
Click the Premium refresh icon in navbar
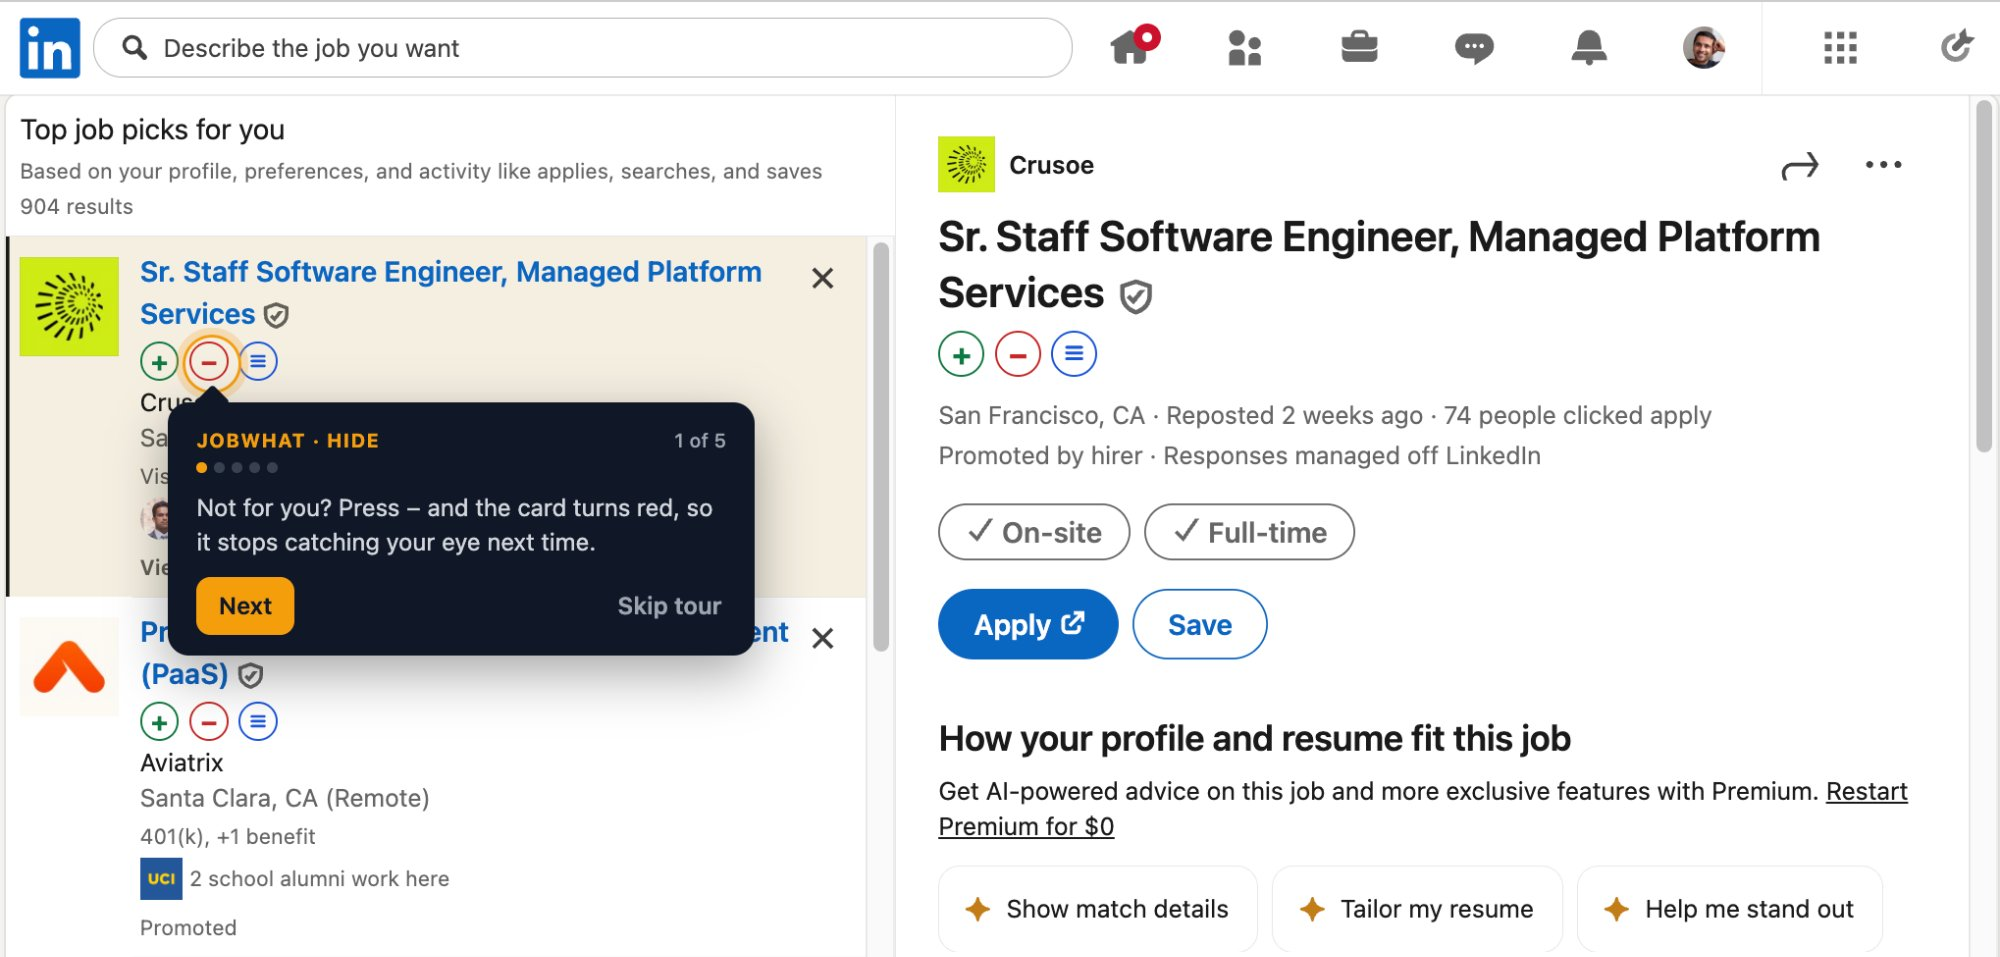(1956, 46)
